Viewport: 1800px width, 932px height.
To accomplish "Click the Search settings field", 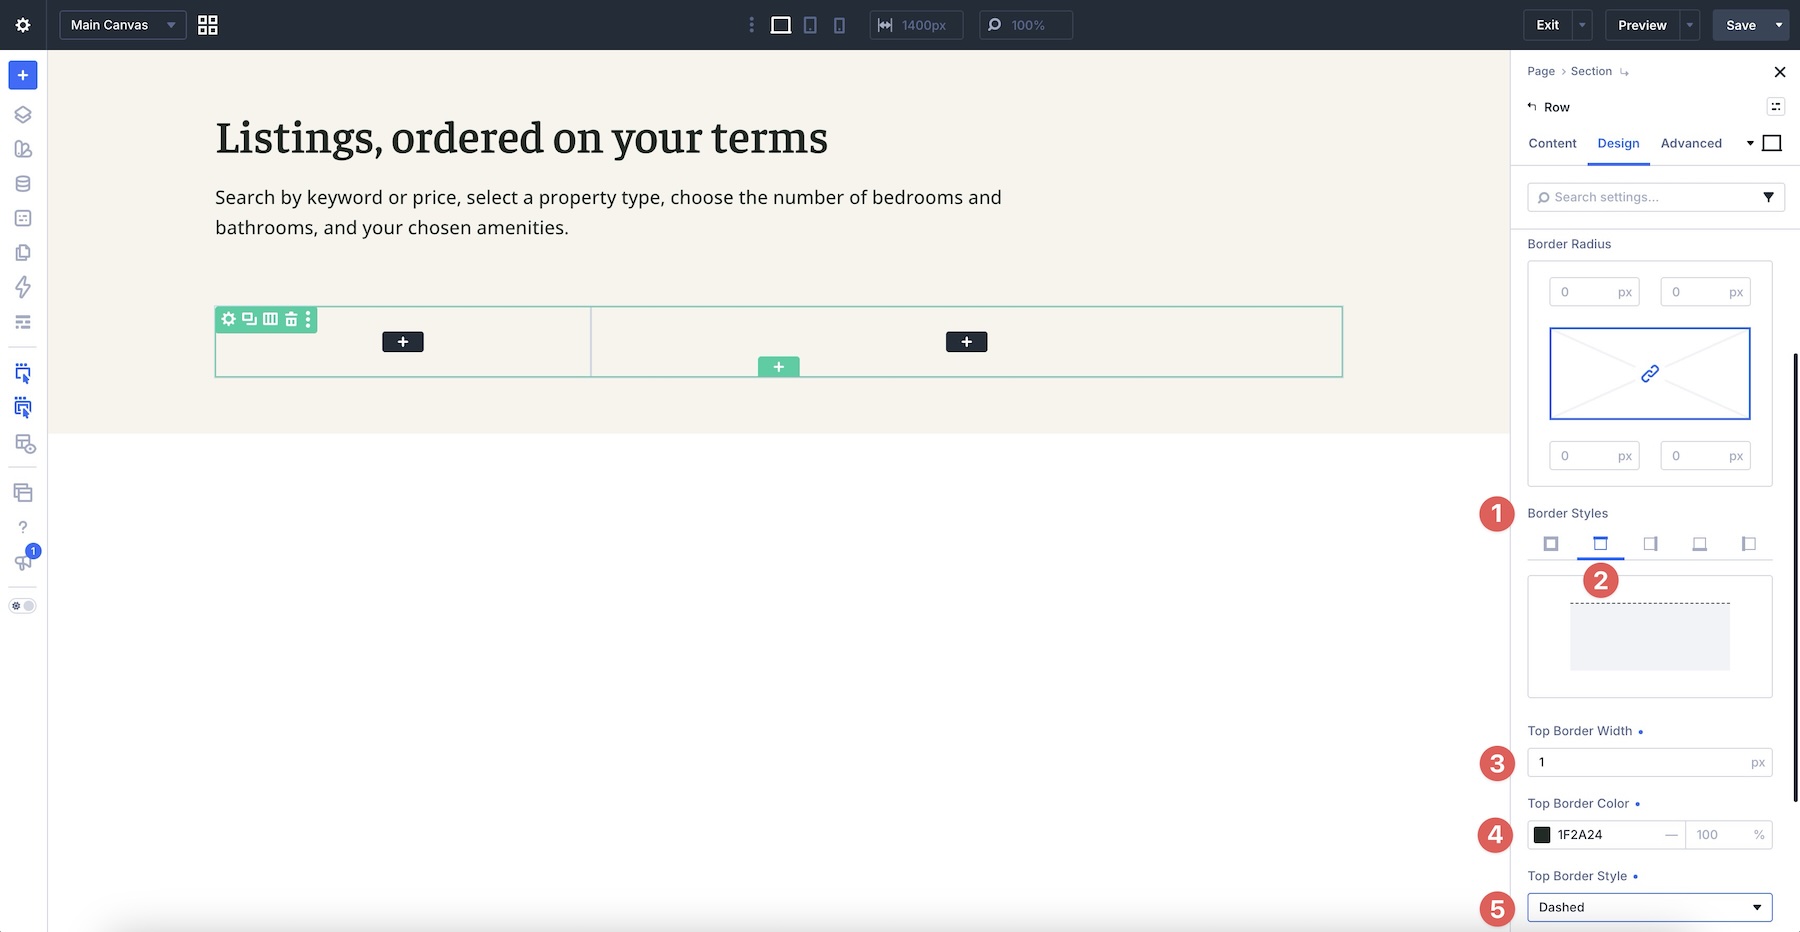I will [1656, 197].
